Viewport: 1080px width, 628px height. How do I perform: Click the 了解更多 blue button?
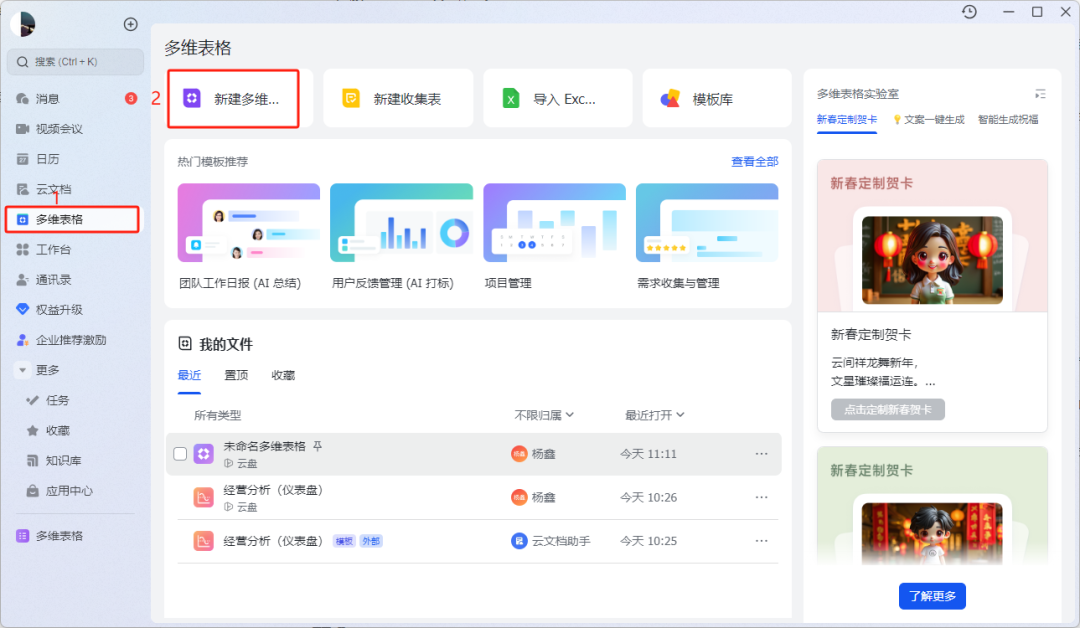point(932,596)
